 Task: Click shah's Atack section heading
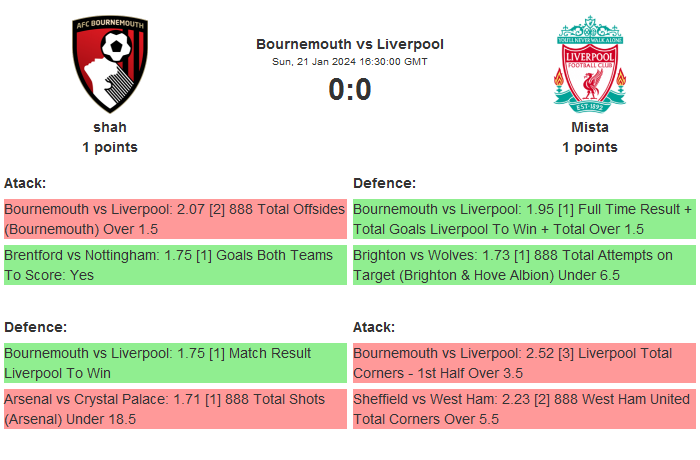tap(25, 183)
